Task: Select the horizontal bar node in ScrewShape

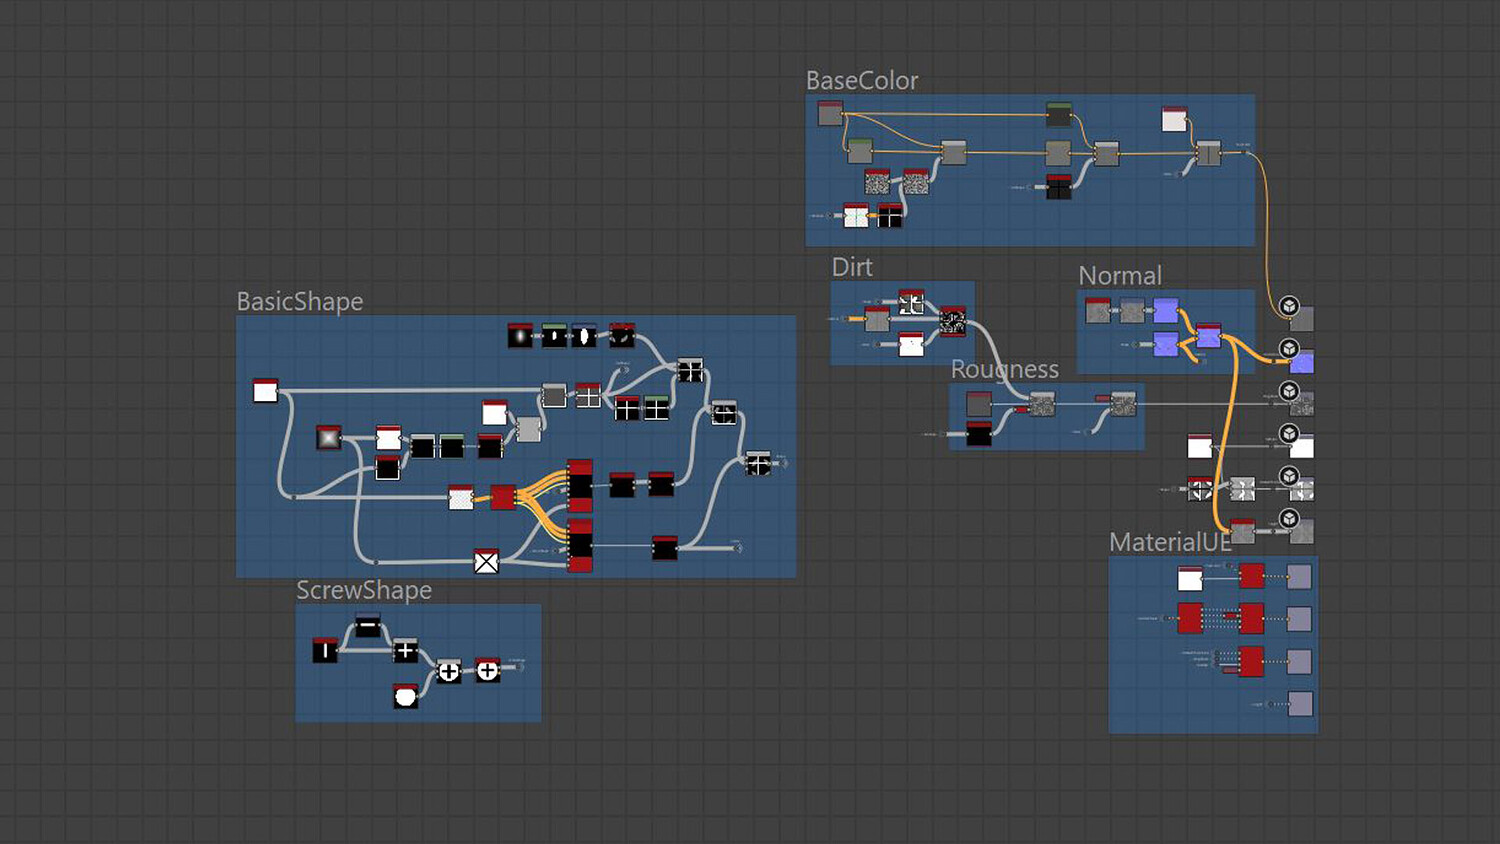Action: (x=367, y=626)
